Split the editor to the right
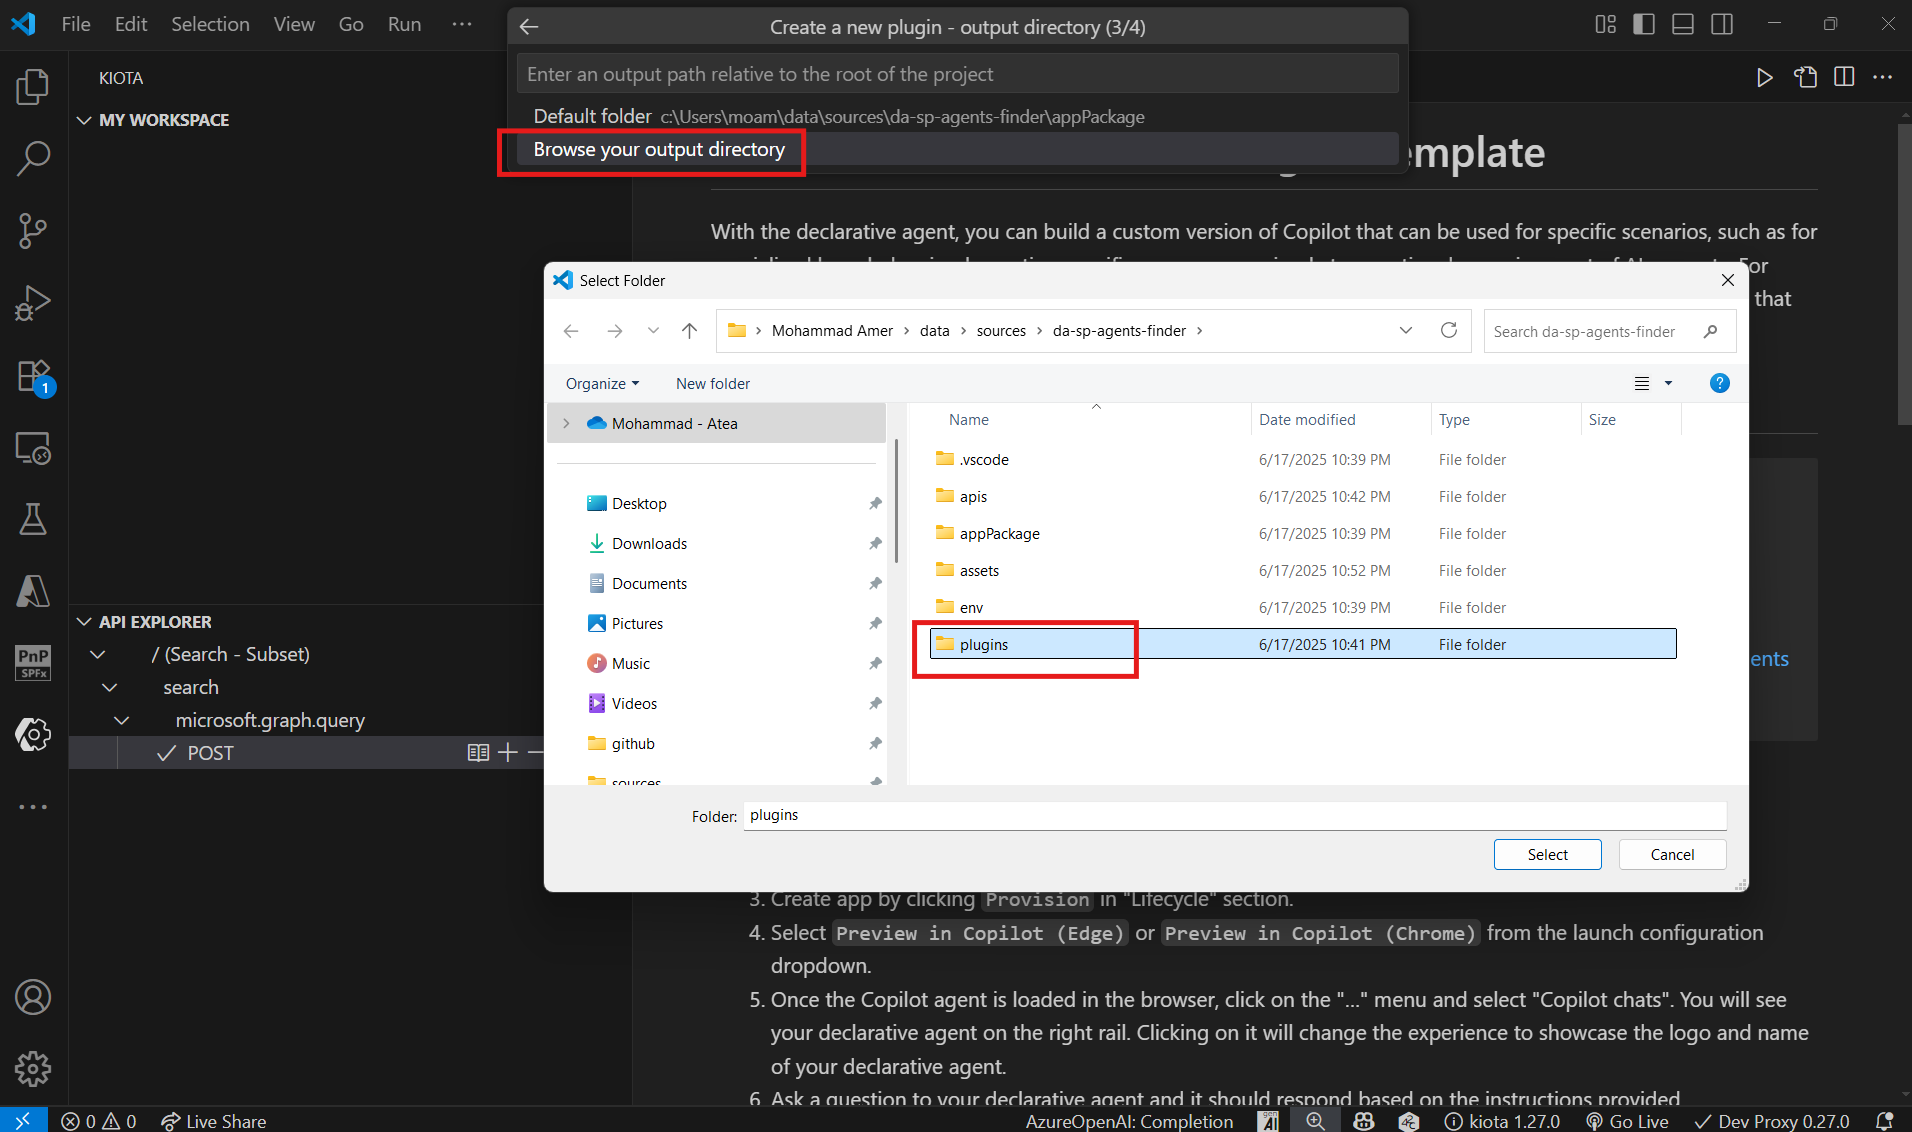1912x1132 pixels. click(1844, 77)
